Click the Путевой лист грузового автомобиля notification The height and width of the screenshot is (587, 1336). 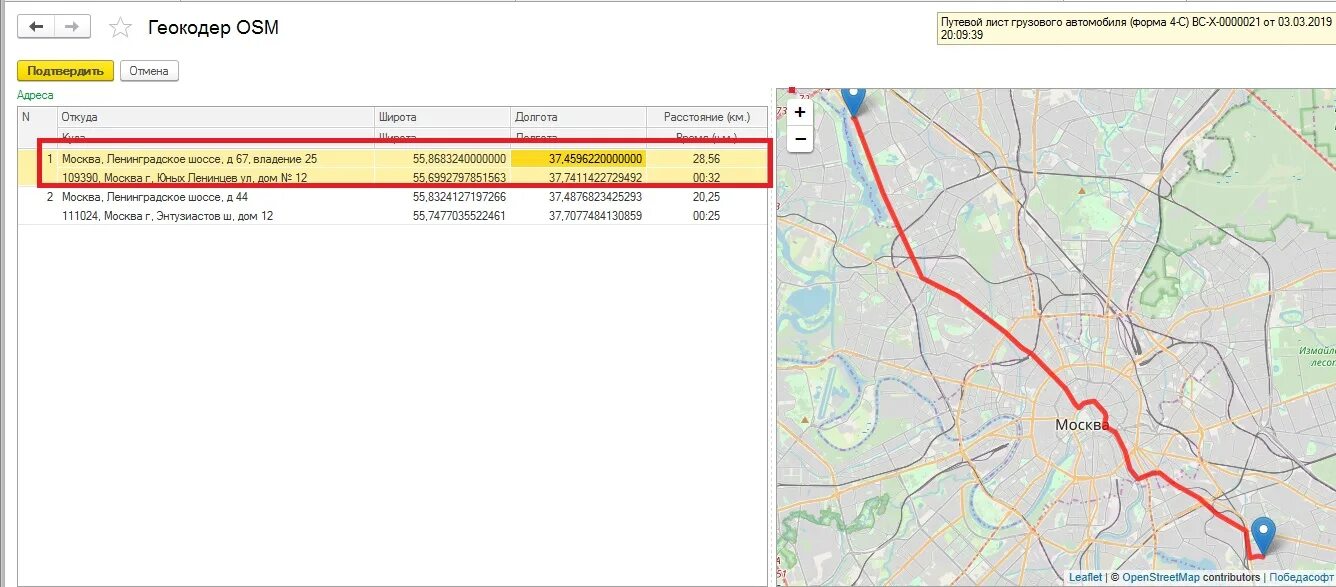(1135, 28)
